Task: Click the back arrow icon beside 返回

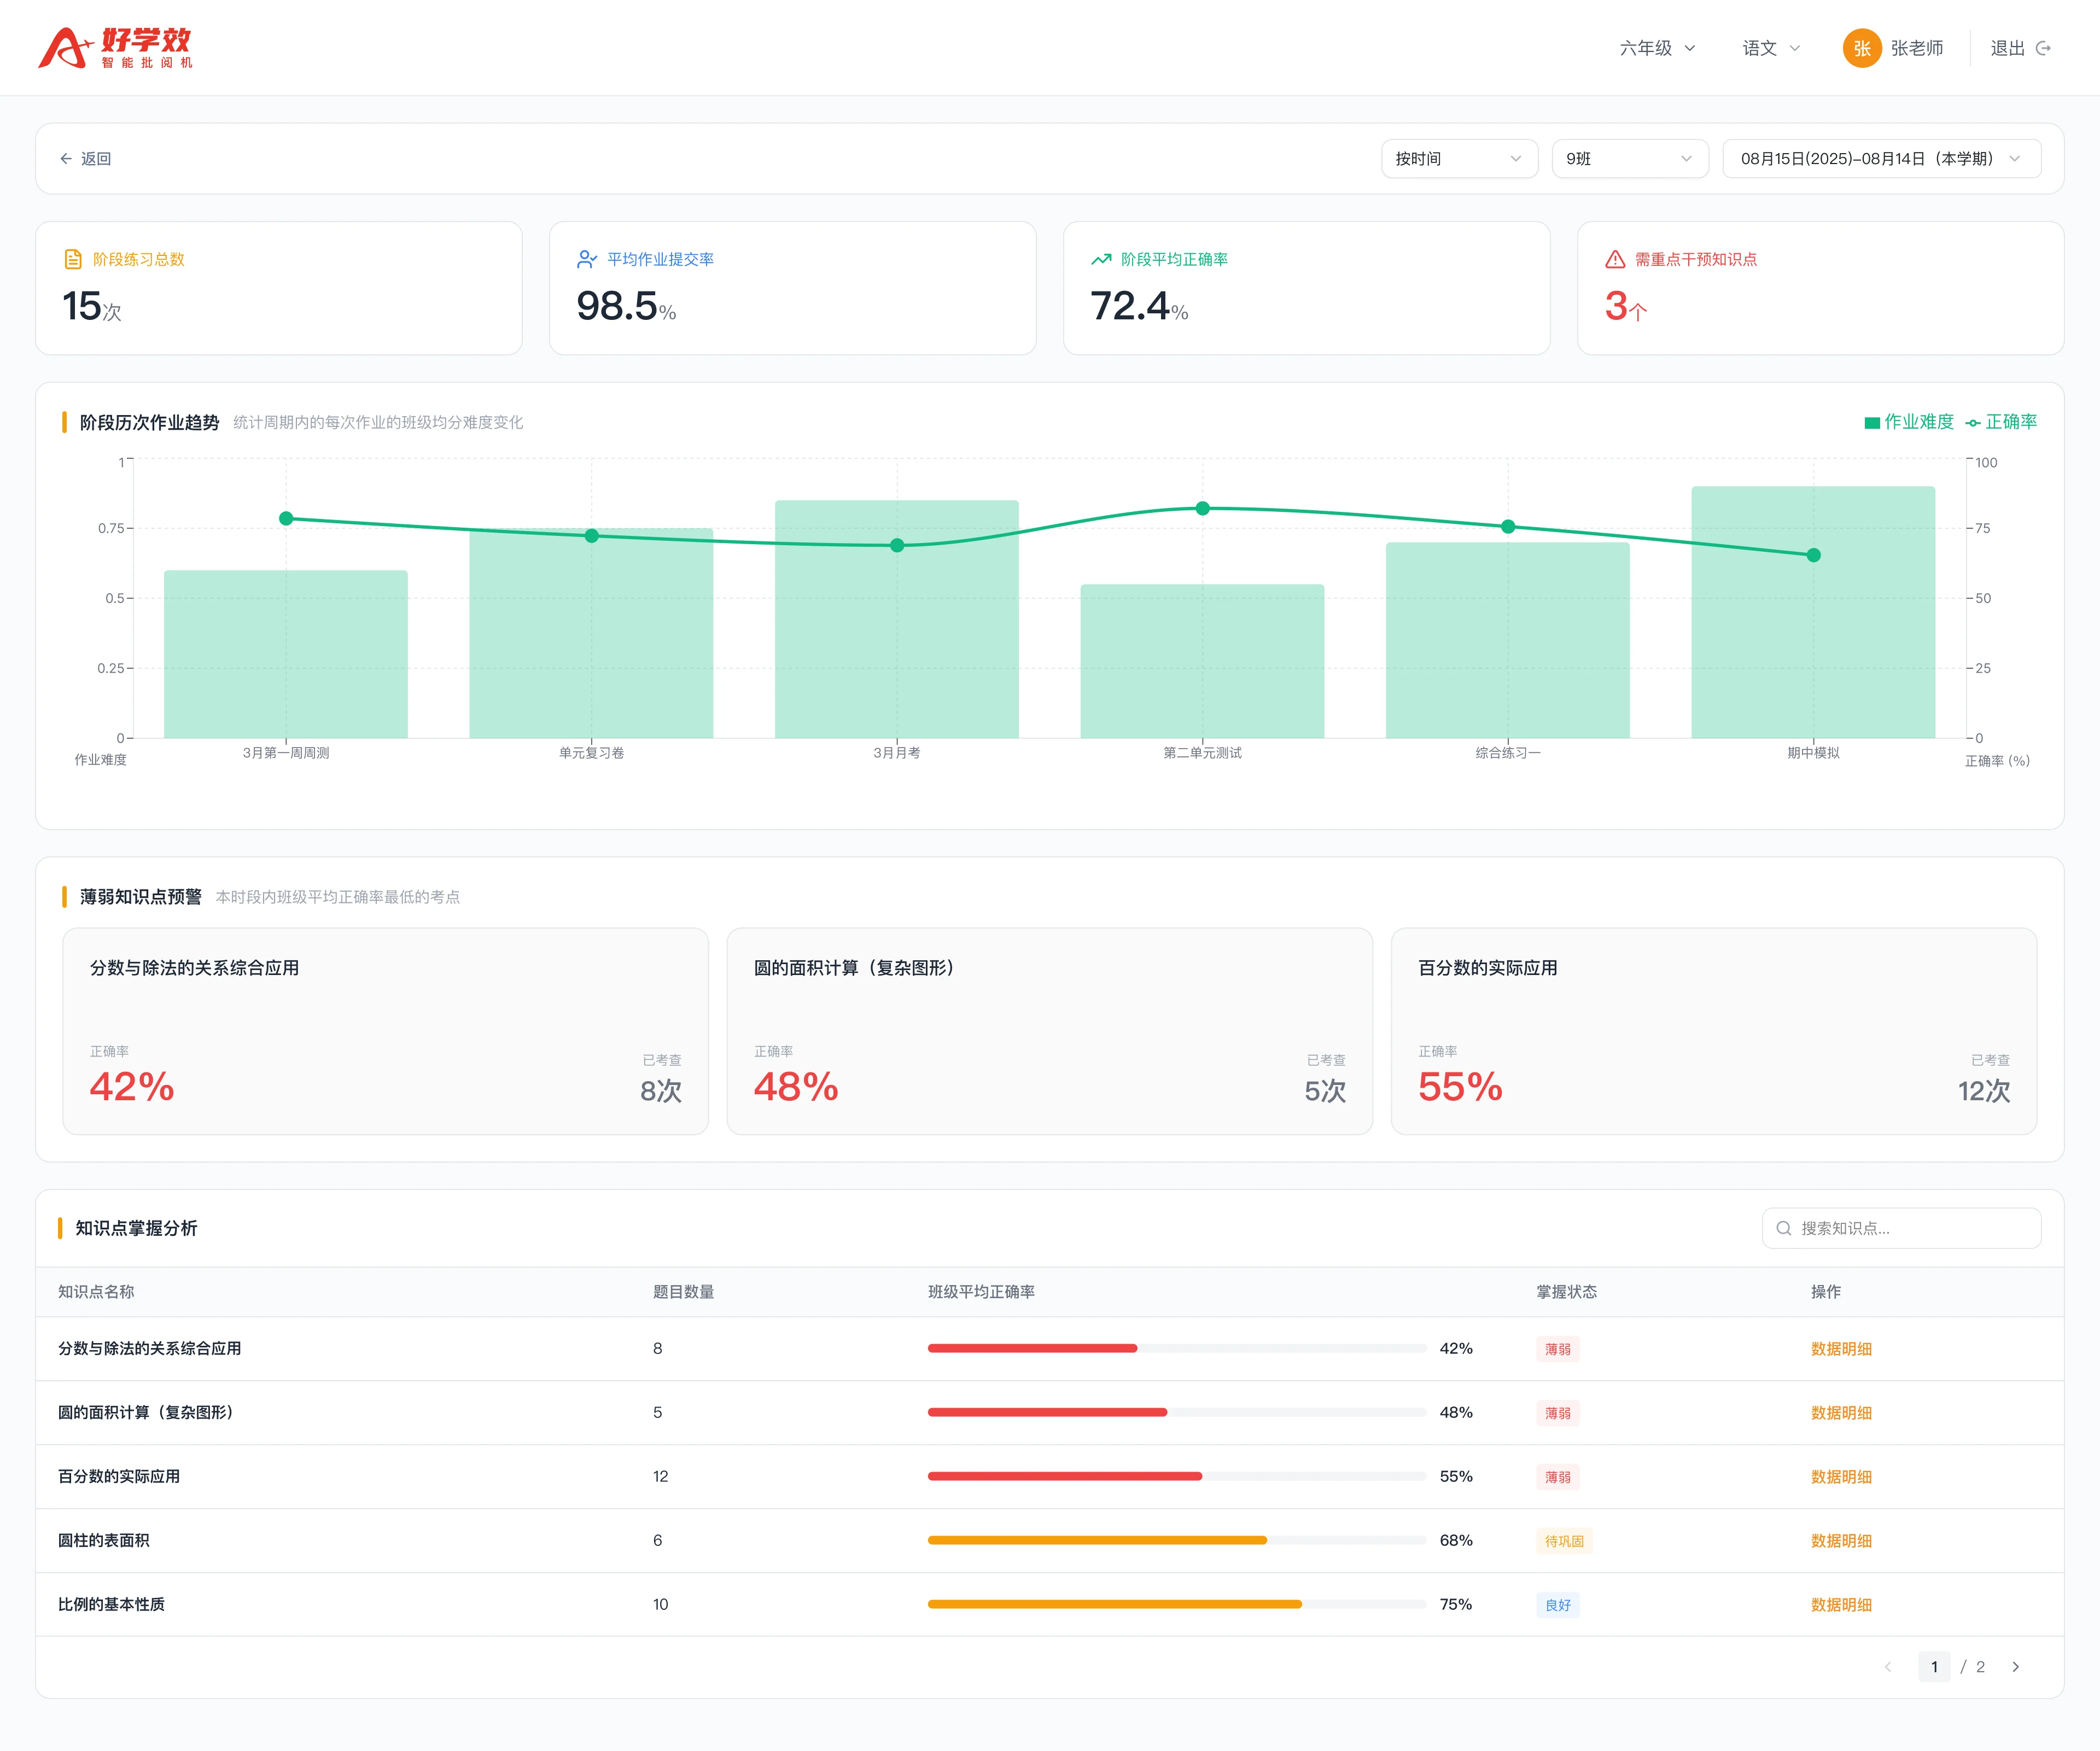Action: tap(66, 159)
